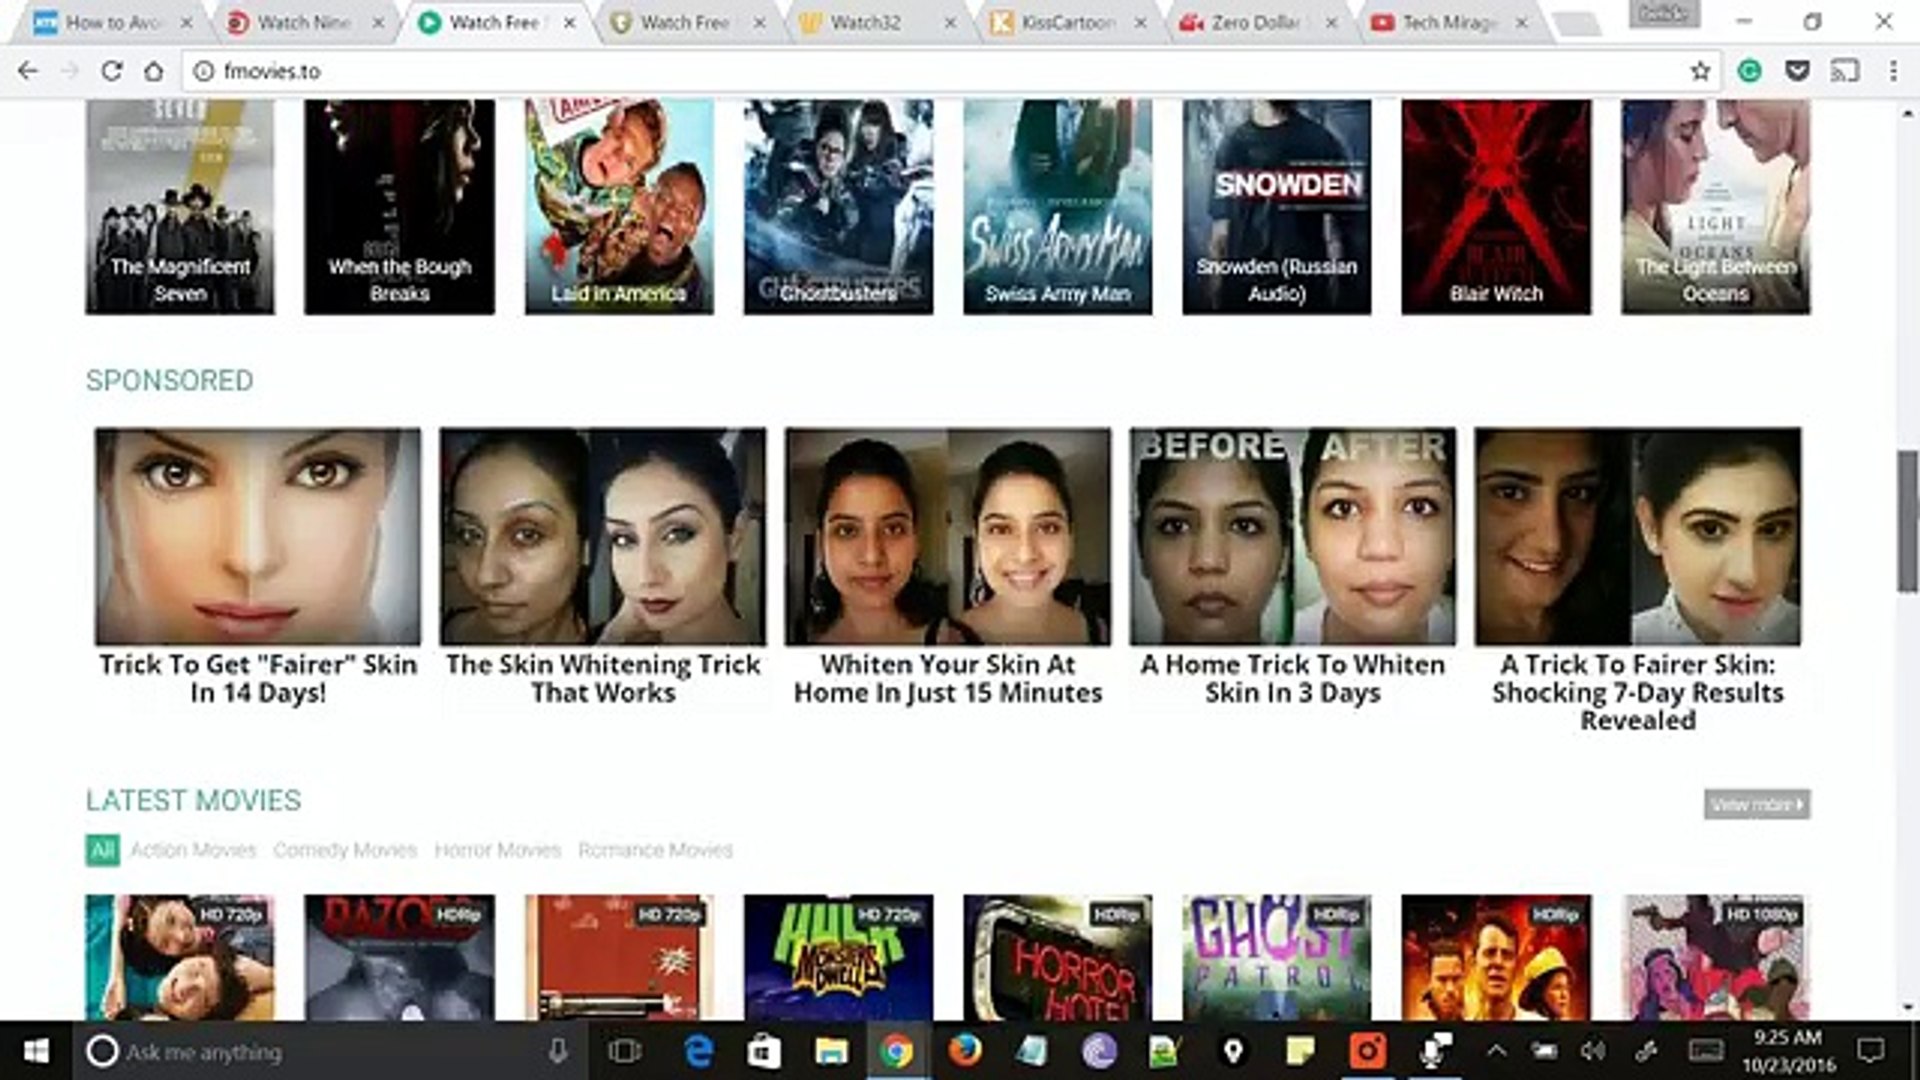The image size is (1920, 1080).
Task: Click the home page icon
Action: [x=153, y=71]
